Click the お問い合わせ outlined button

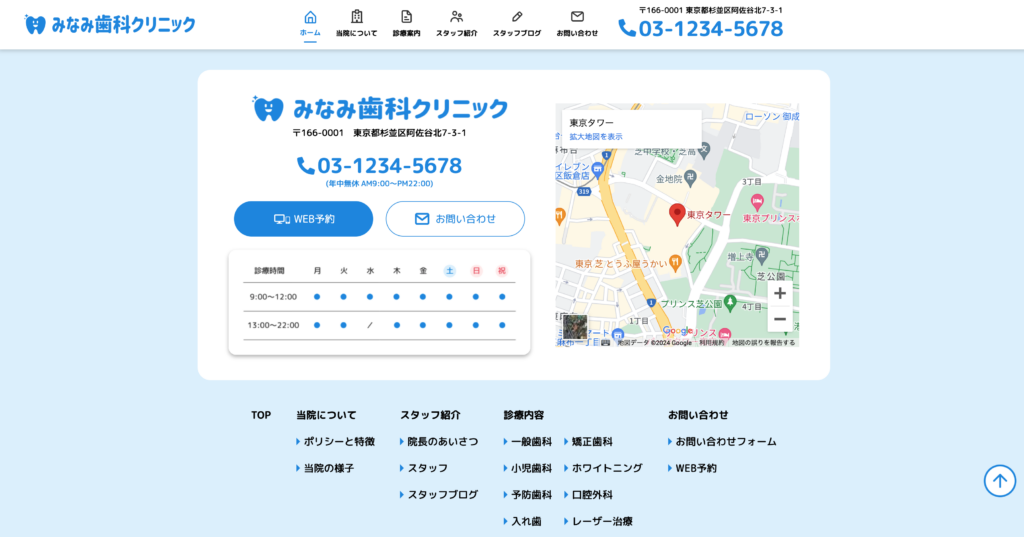[455, 219]
